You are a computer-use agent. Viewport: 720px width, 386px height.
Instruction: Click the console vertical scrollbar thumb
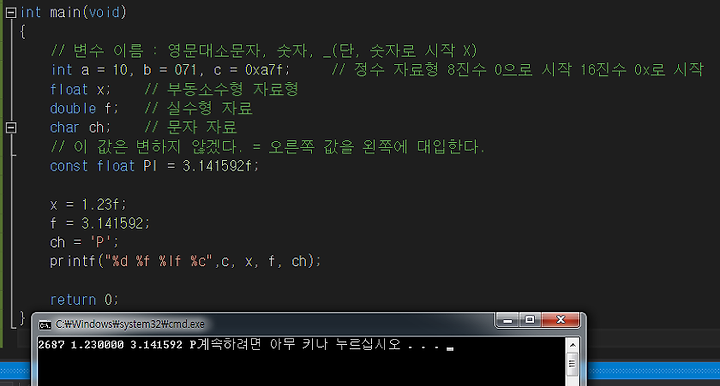coord(573,364)
